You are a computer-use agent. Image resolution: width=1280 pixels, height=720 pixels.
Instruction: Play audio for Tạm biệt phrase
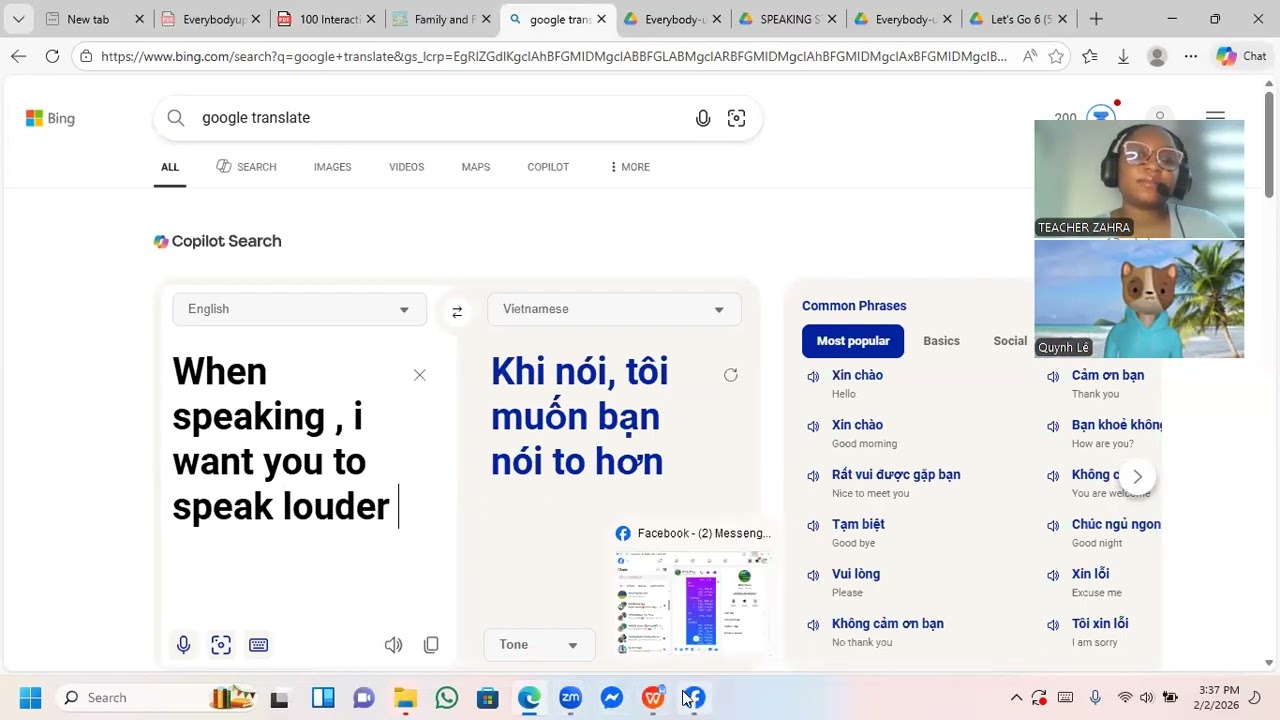click(813, 525)
